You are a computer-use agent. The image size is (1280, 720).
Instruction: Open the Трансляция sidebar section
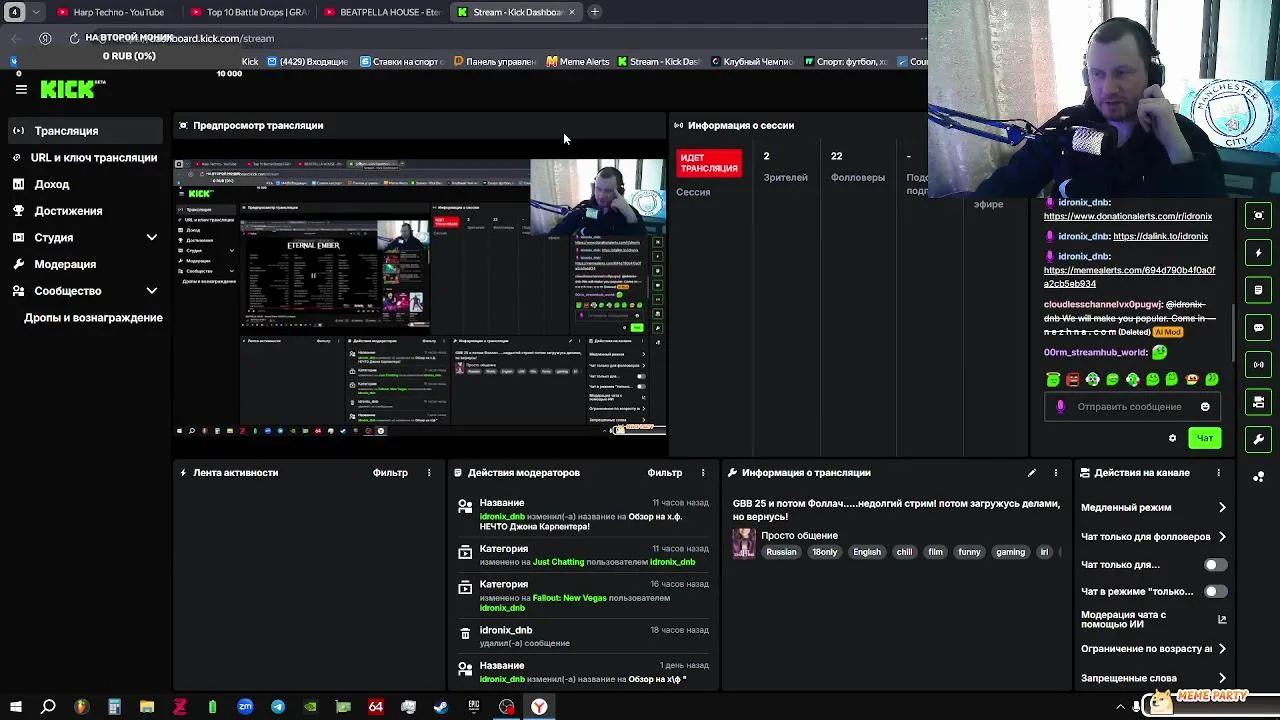point(85,131)
